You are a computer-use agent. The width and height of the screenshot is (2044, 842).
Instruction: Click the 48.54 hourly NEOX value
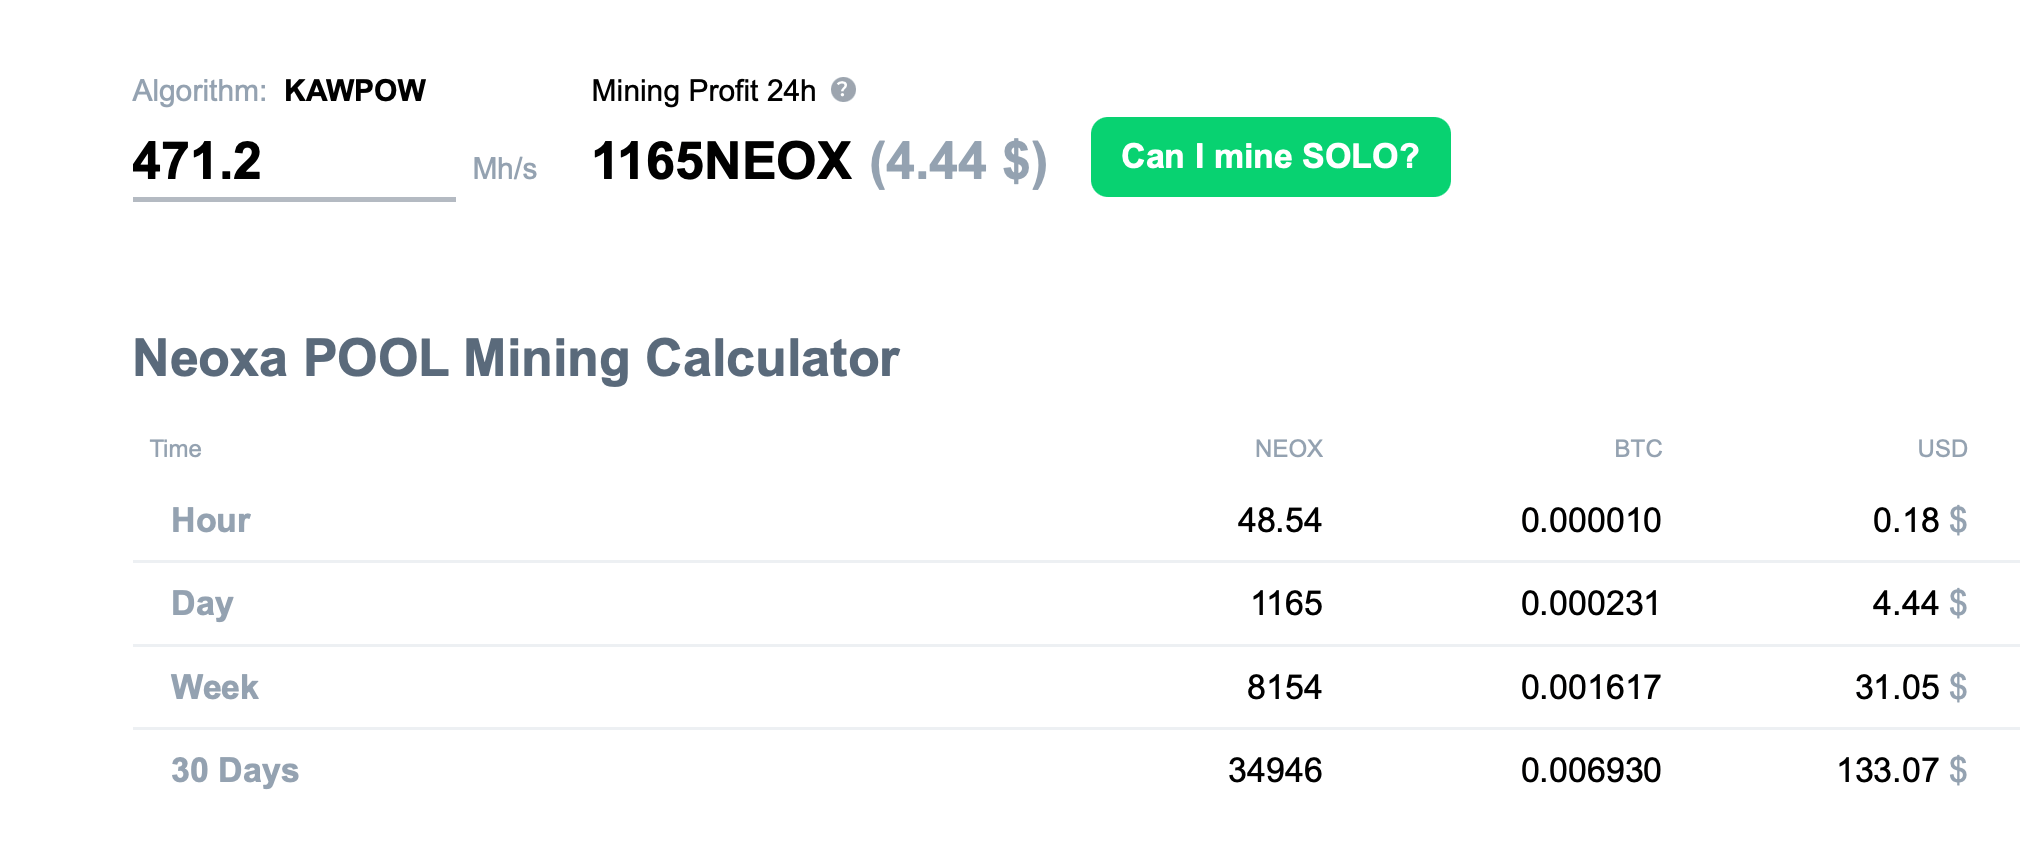click(x=1279, y=521)
